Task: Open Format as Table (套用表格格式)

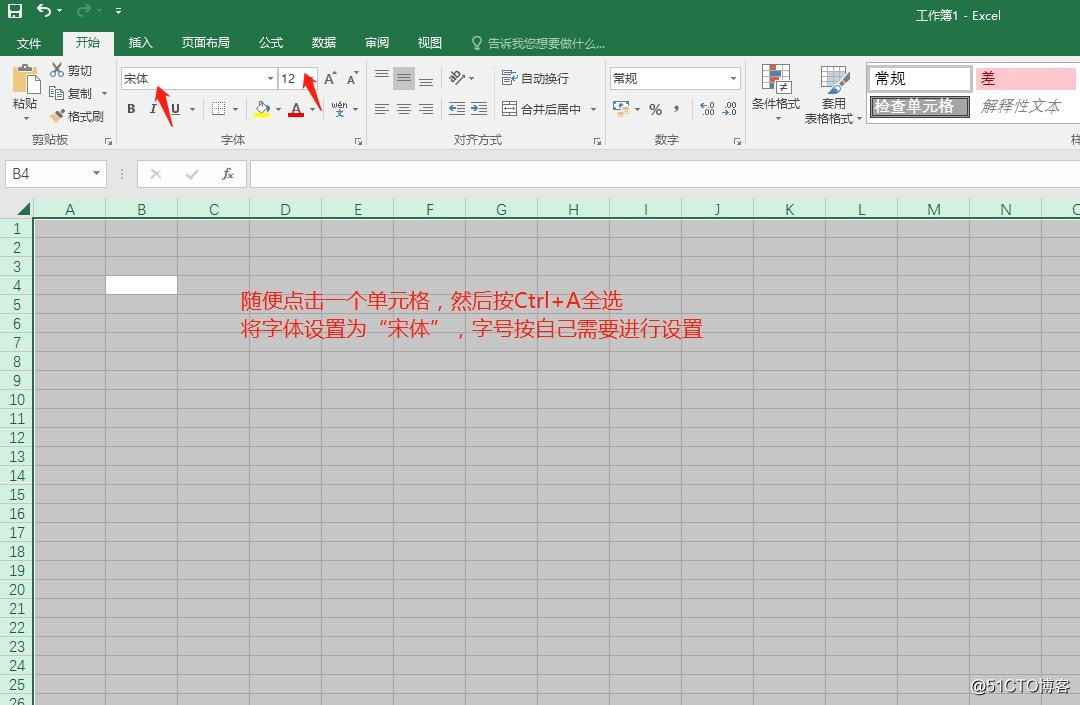Action: pyautogui.click(x=833, y=94)
